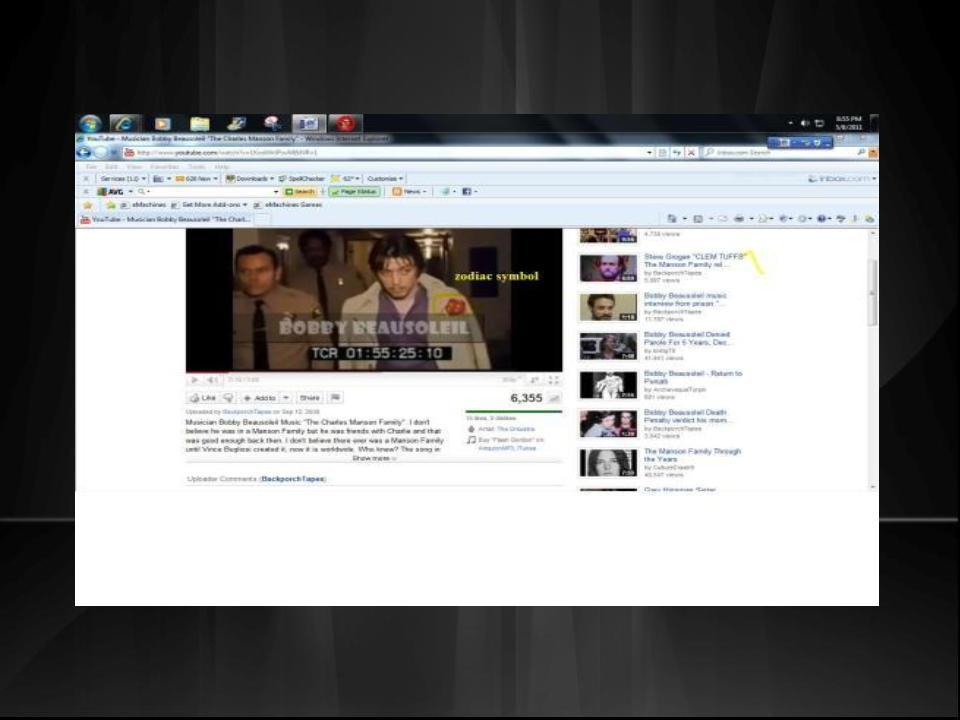Screen dimensions: 960x720
Task: Click the Facebook icon in AVG toolbar
Action: pyautogui.click(x=467, y=191)
